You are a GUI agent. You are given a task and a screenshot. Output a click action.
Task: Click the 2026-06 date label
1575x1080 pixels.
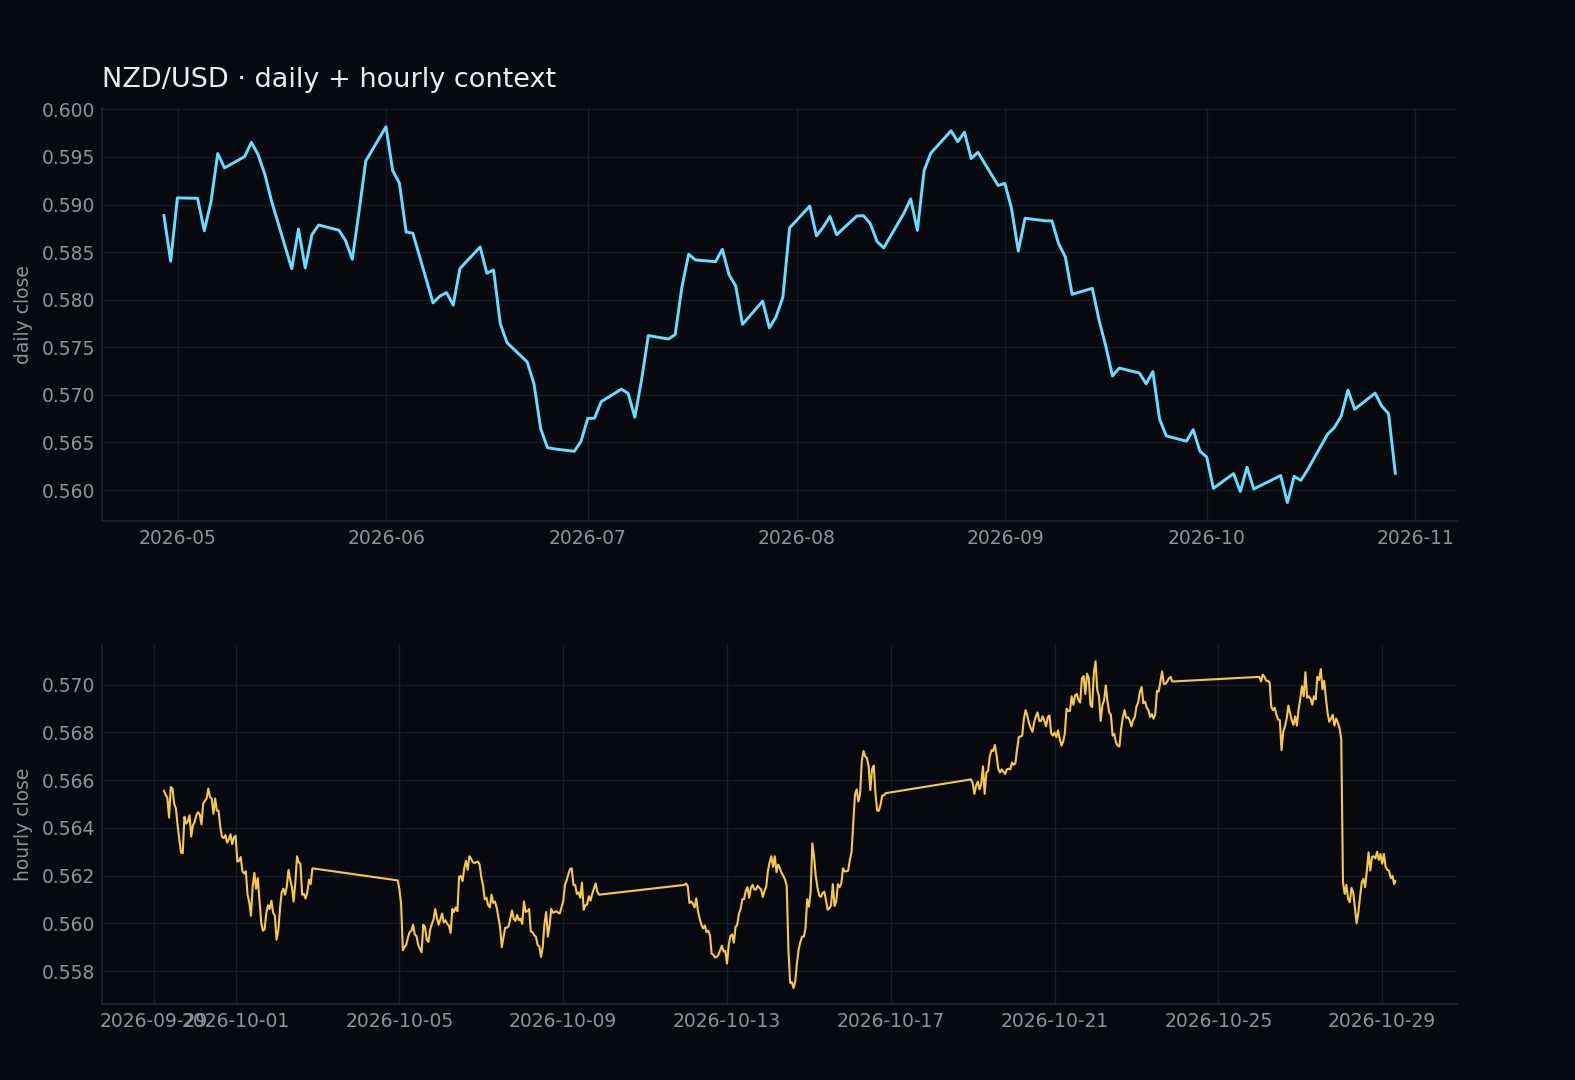pos(386,538)
